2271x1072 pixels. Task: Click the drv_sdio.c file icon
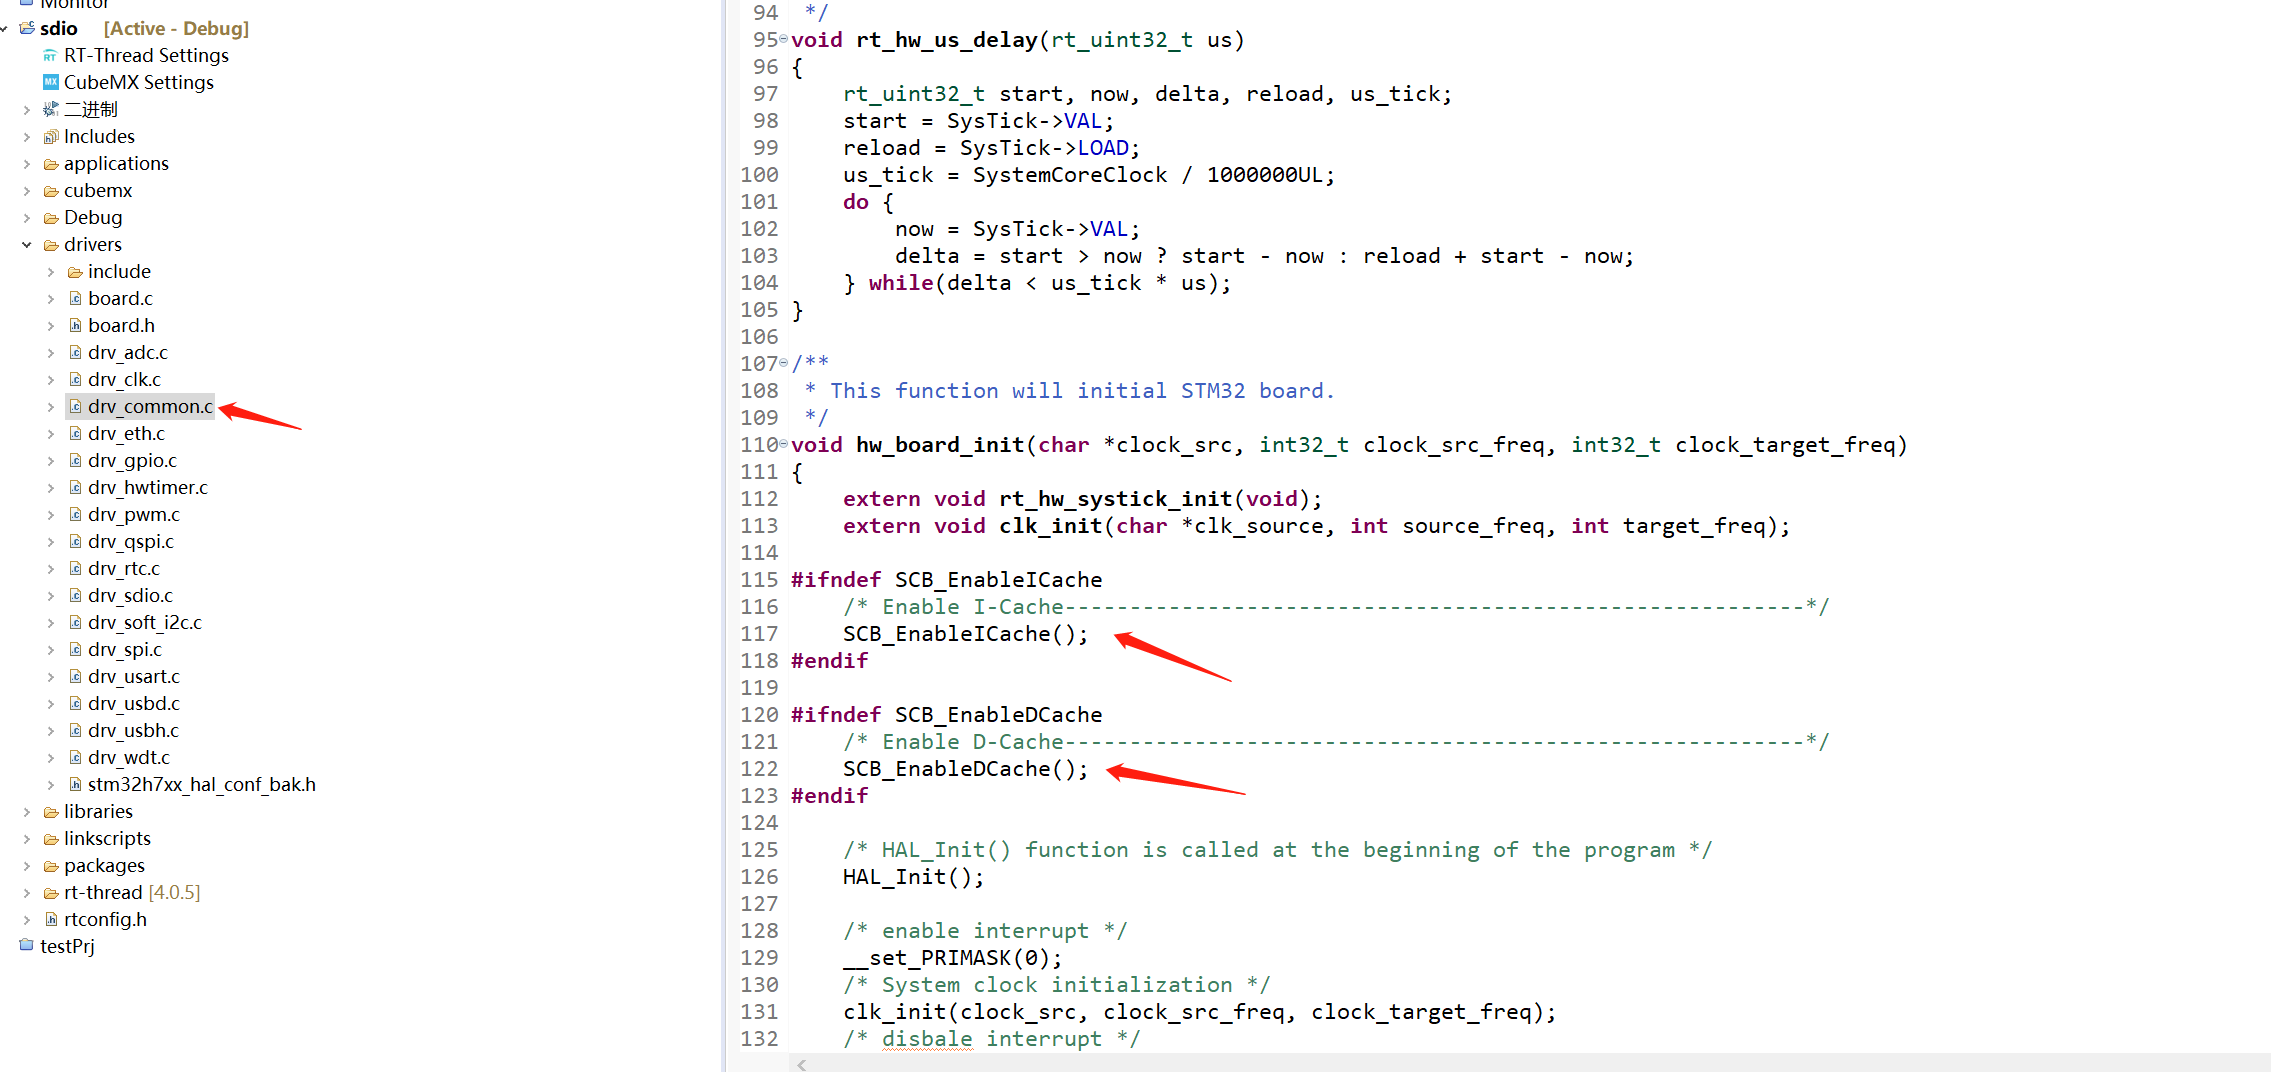point(75,595)
